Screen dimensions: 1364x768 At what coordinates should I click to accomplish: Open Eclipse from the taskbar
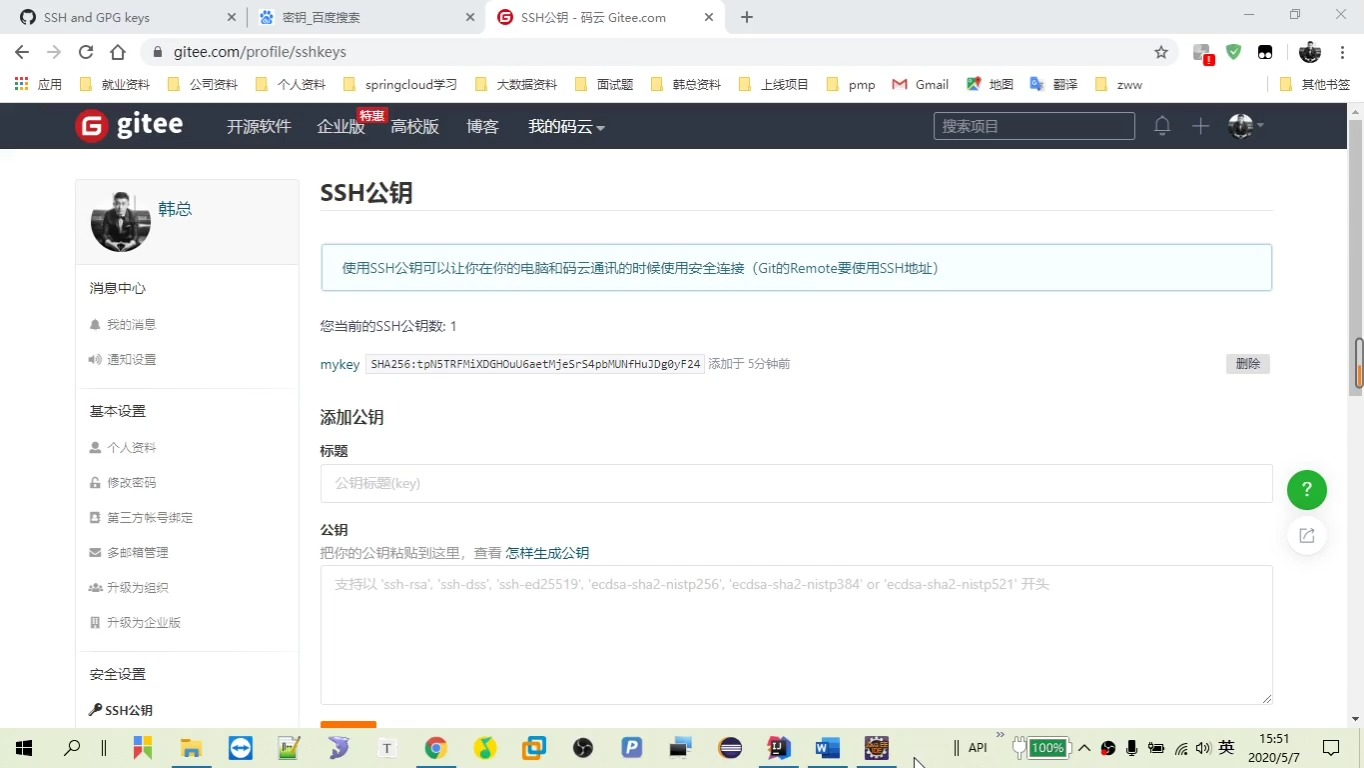730,748
